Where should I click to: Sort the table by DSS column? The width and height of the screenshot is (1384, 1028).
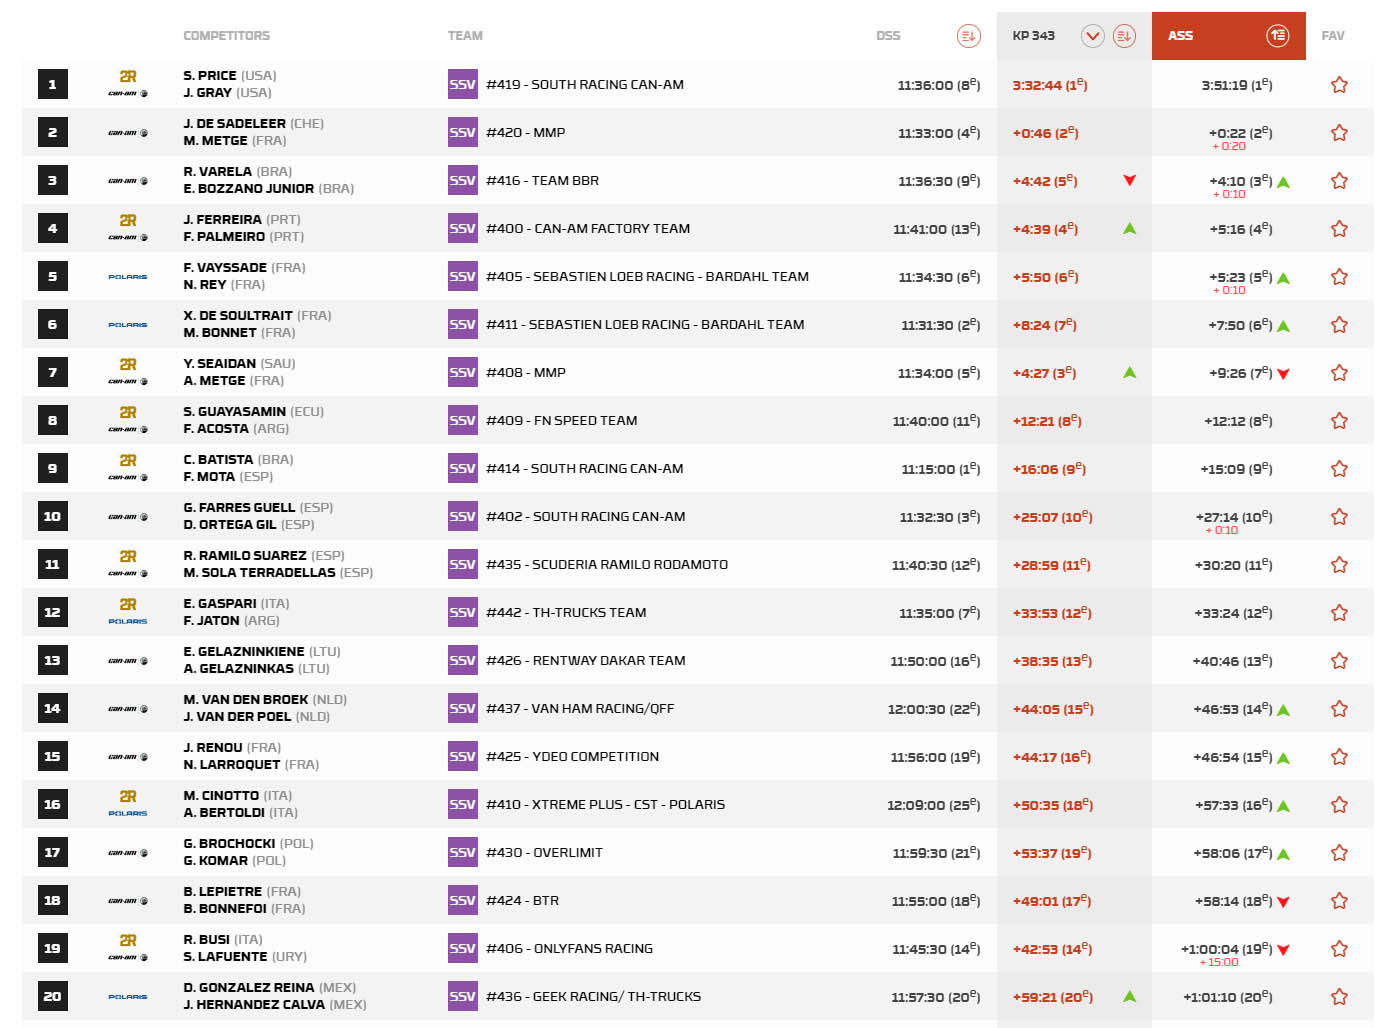click(968, 36)
